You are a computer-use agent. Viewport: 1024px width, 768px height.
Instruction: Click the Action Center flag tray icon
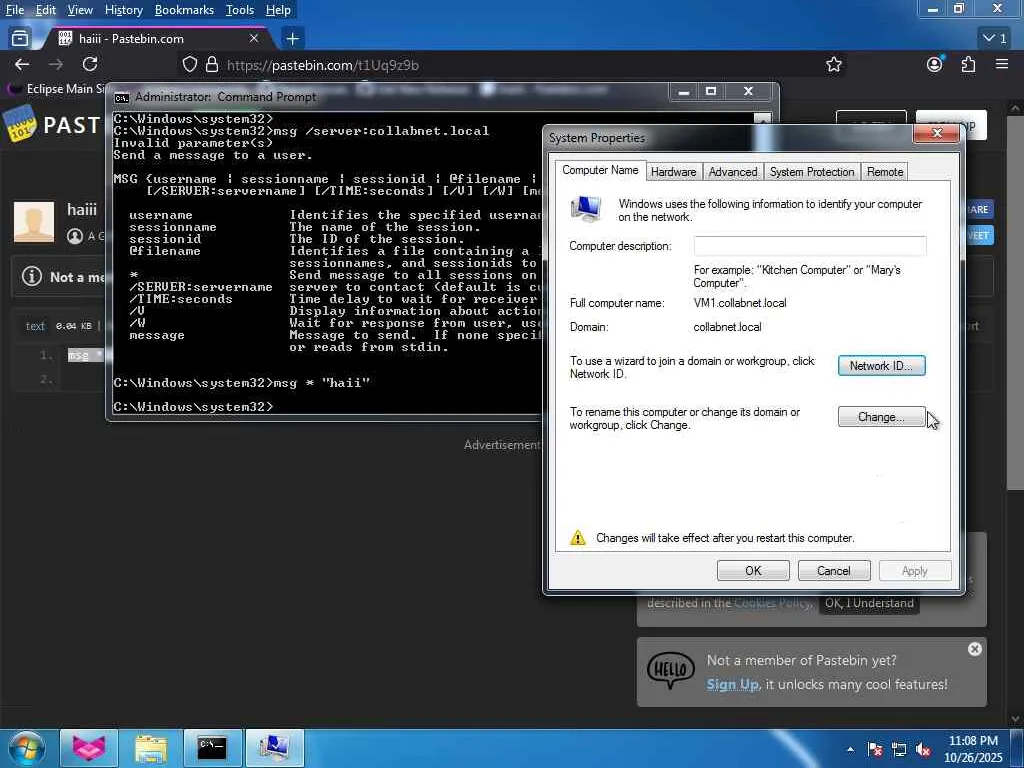pos(874,749)
